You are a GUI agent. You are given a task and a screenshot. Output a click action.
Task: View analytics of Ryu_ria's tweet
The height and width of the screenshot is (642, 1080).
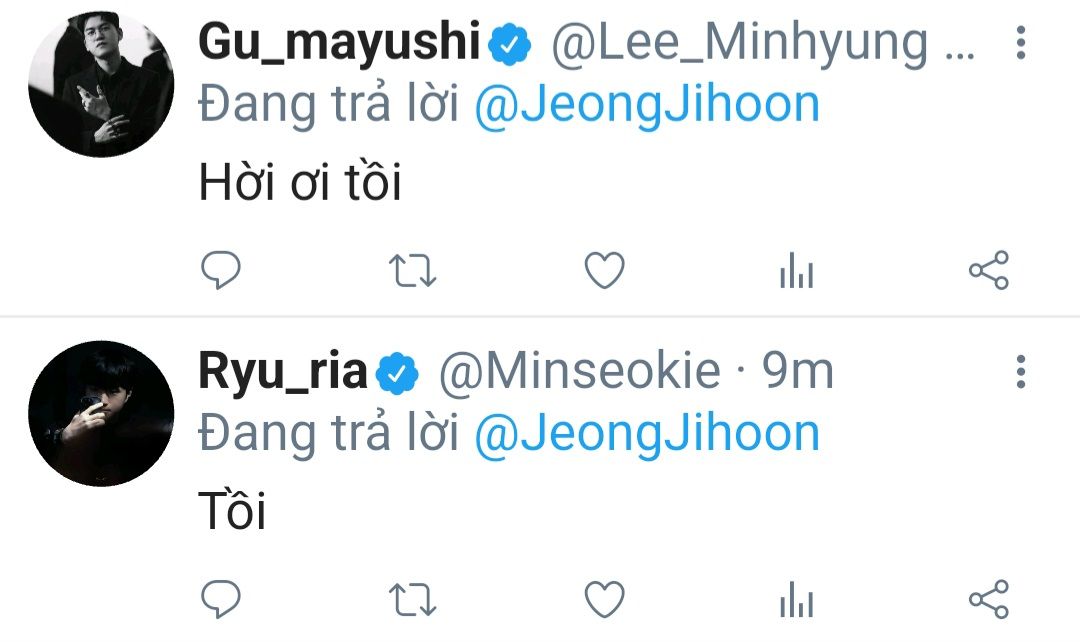click(796, 600)
